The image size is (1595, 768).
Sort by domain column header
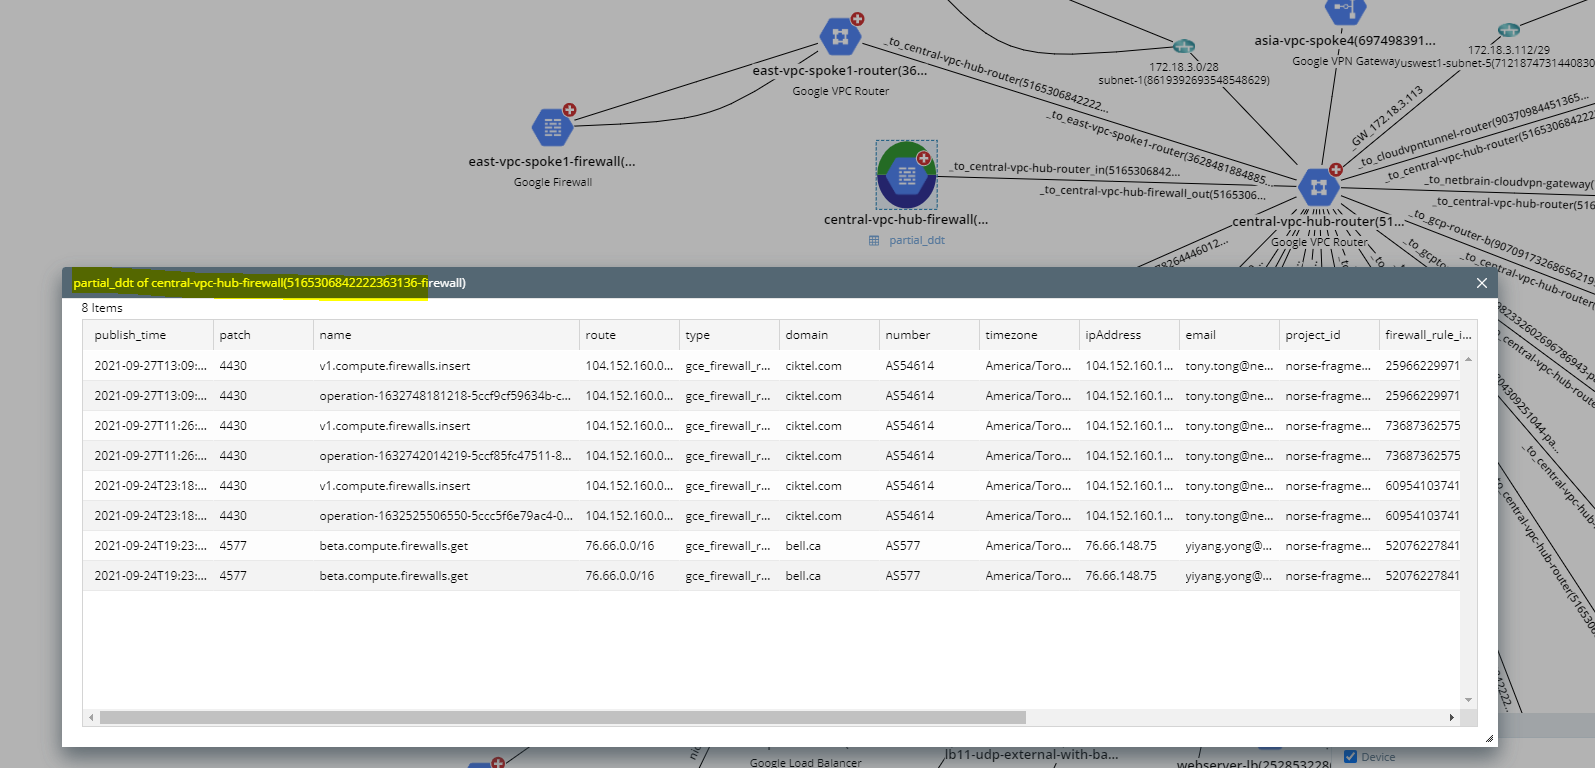pyautogui.click(x=829, y=335)
